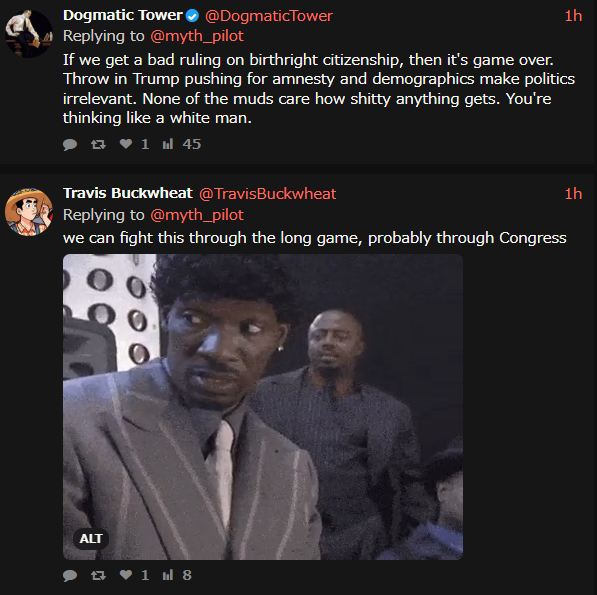Open Dogmatic Tower profile avatar
The width and height of the screenshot is (597, 595).
[29, 33]
